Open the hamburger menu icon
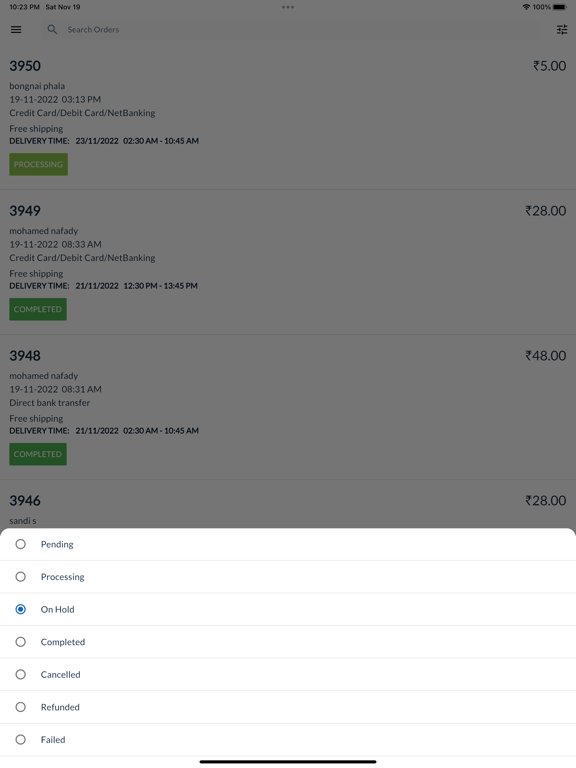This screenshot has height=768, width=576. point(16,29)
